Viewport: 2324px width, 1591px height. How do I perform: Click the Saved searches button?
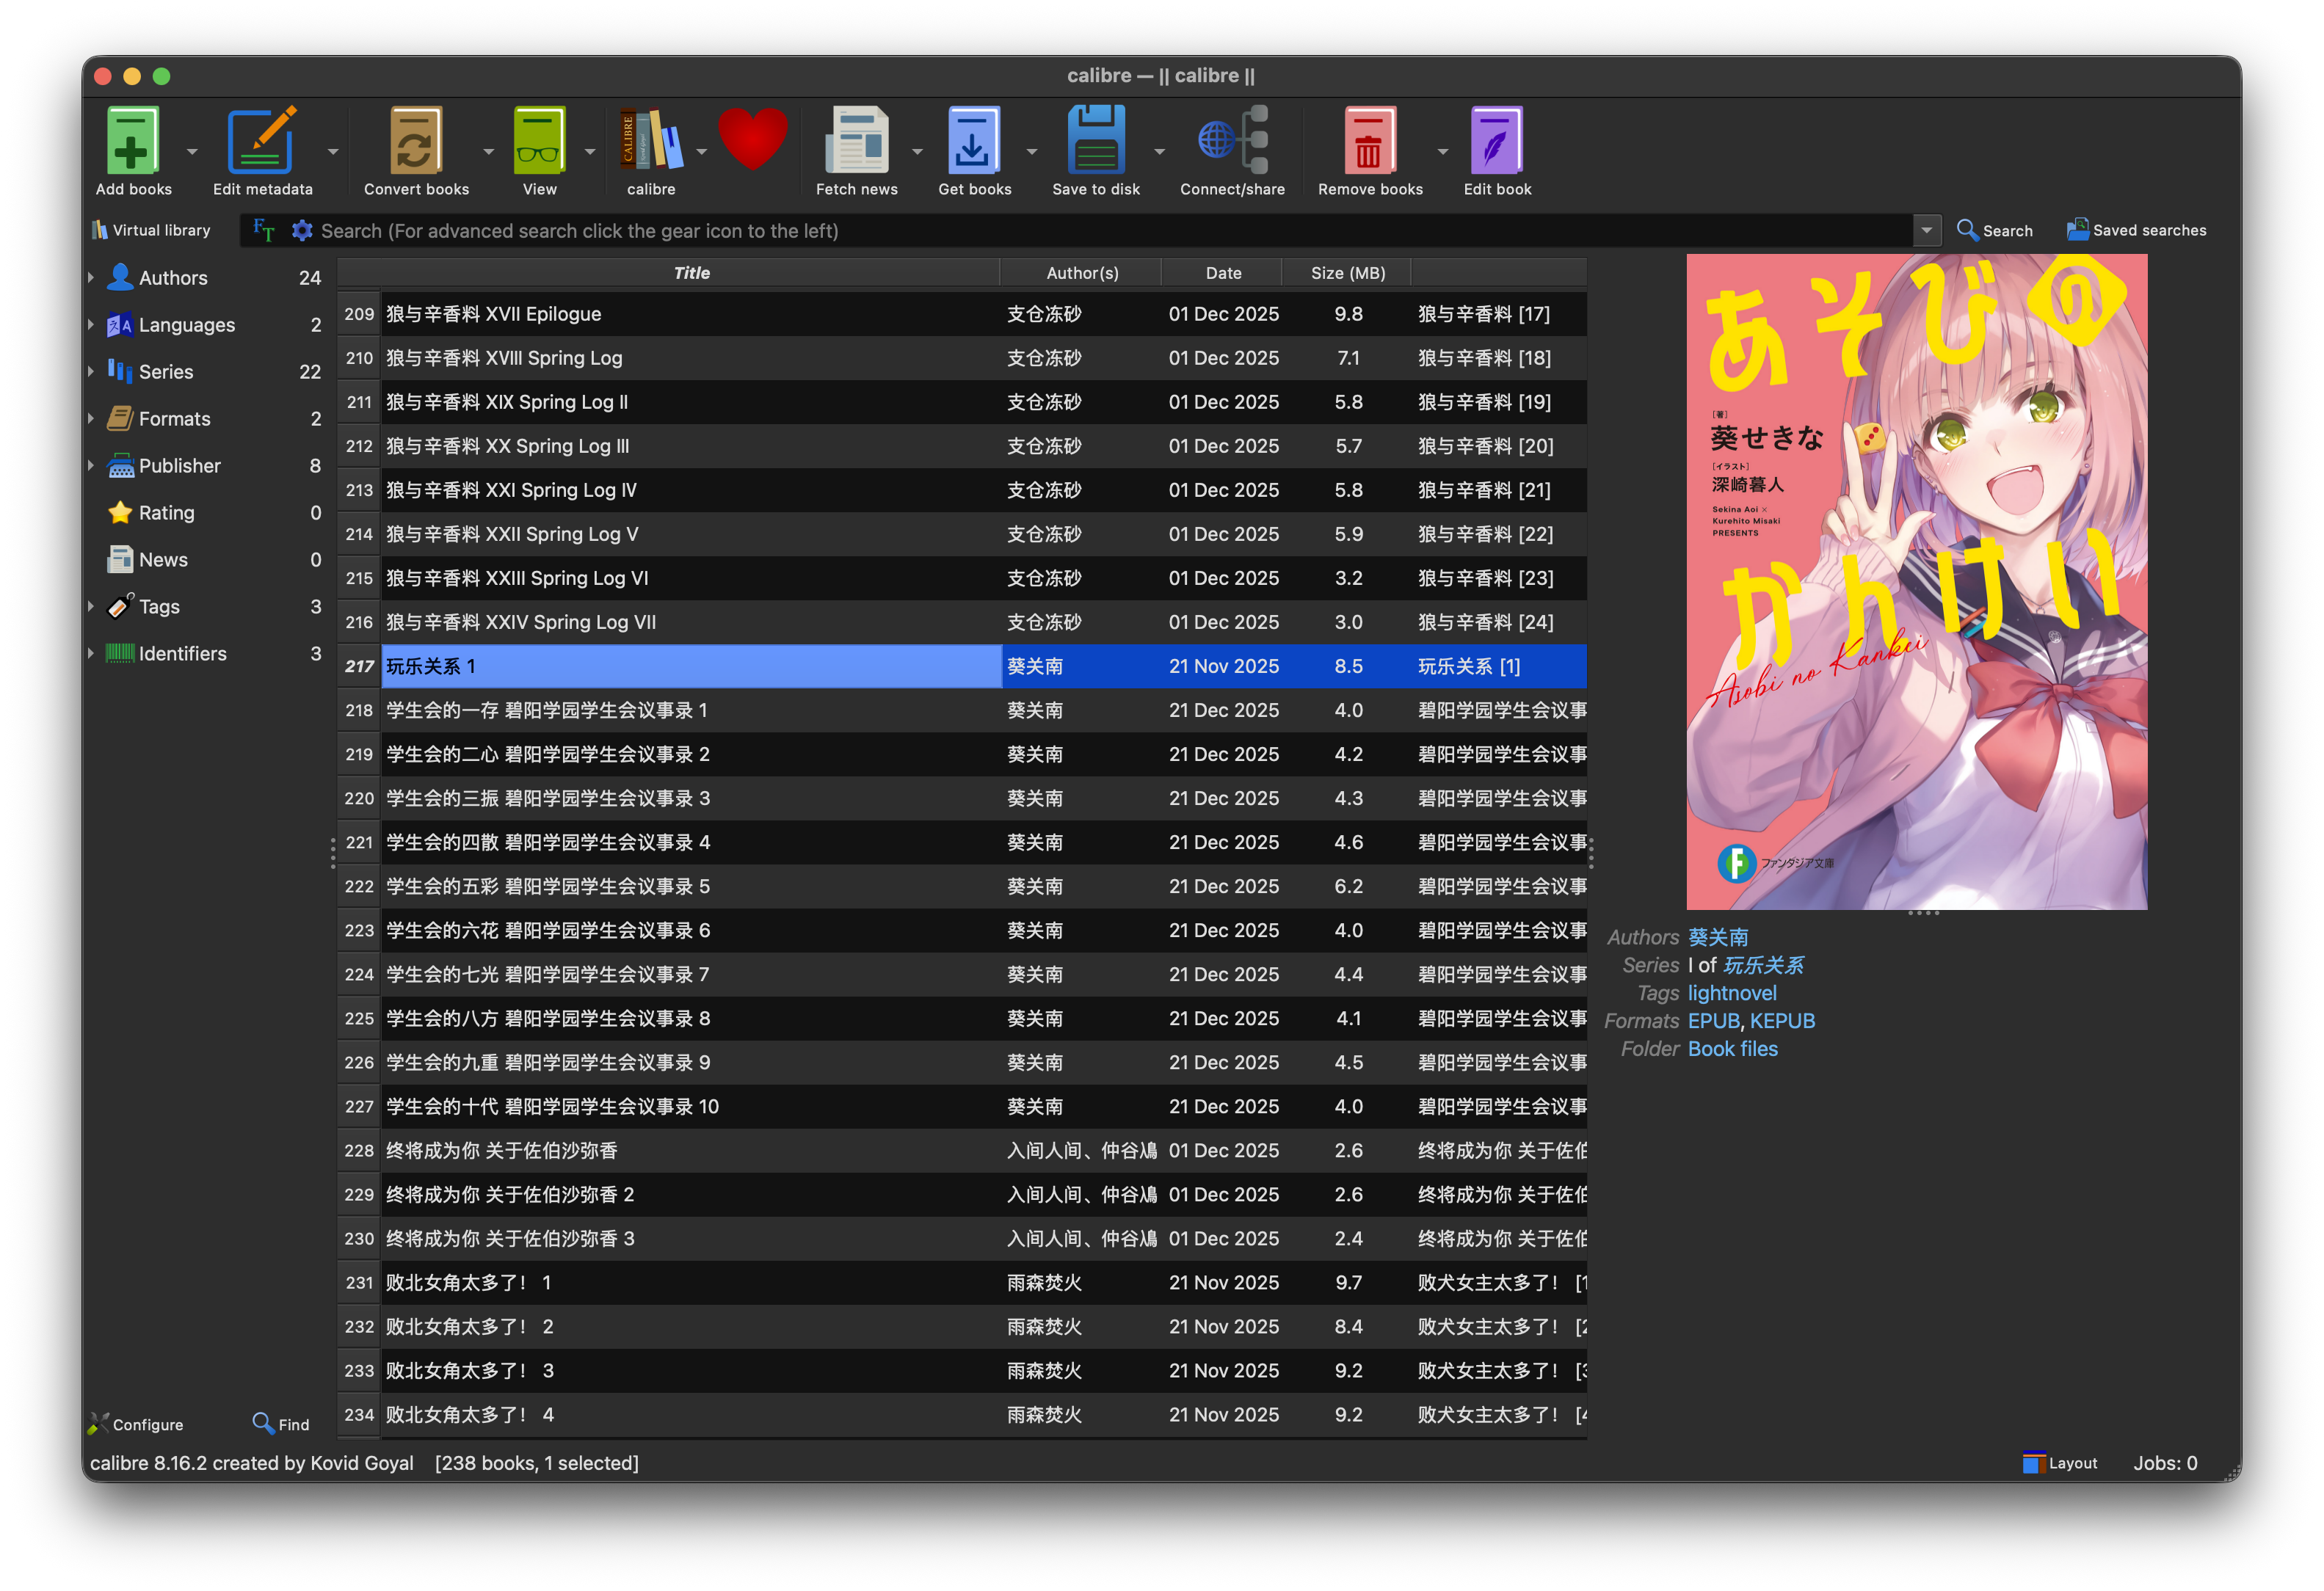click(2136, 231)
